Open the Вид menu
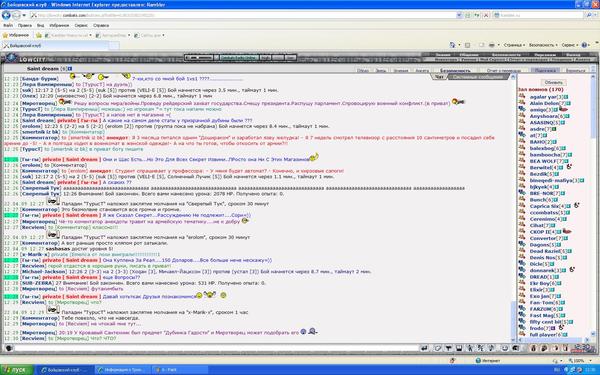This screenshot has height=375, width=600. pos(41,25)
